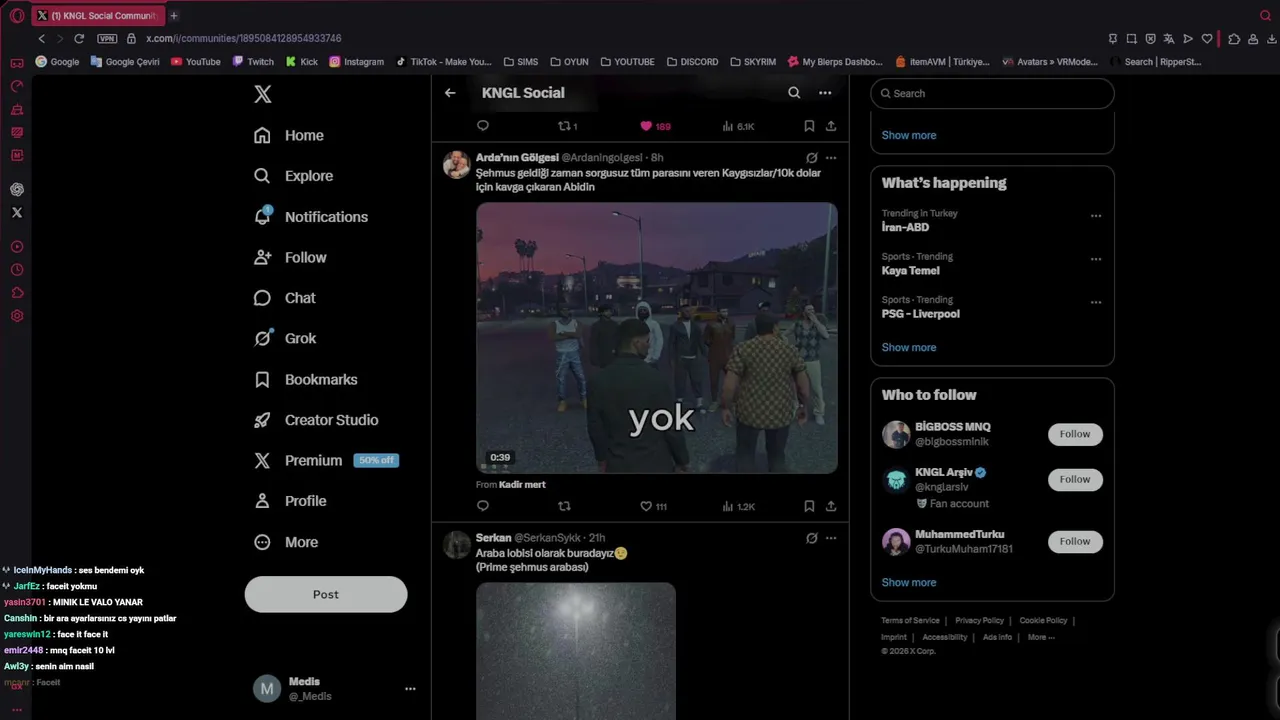Image resolution: width=1280 pixels, height=720 pixels.
Task: Open the DISCORD bookmarks folder
Action: pyautogui.click(x=692, y=61)
